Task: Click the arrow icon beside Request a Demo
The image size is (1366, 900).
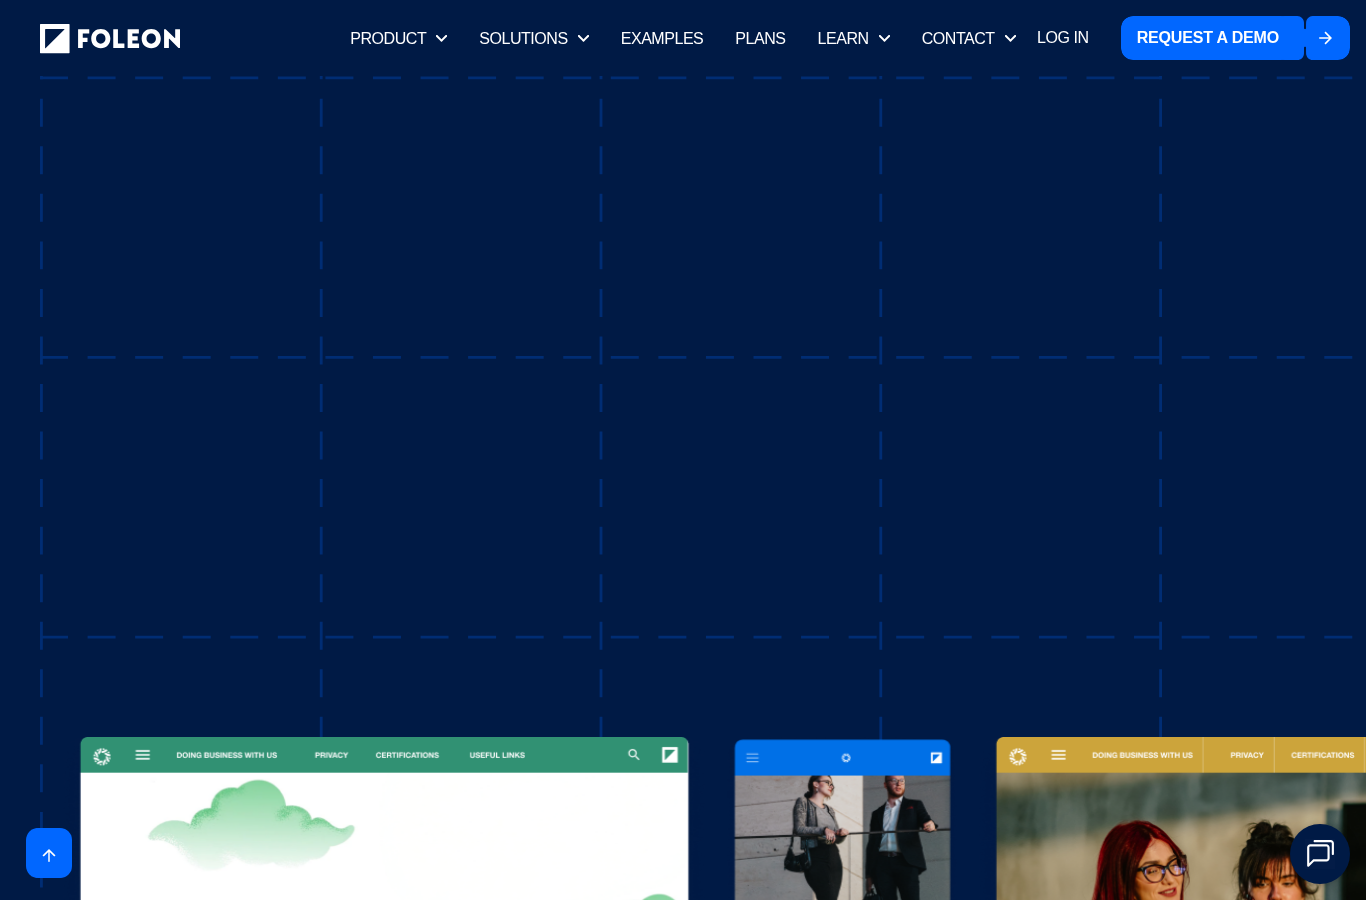Action: click(1327, 38)
